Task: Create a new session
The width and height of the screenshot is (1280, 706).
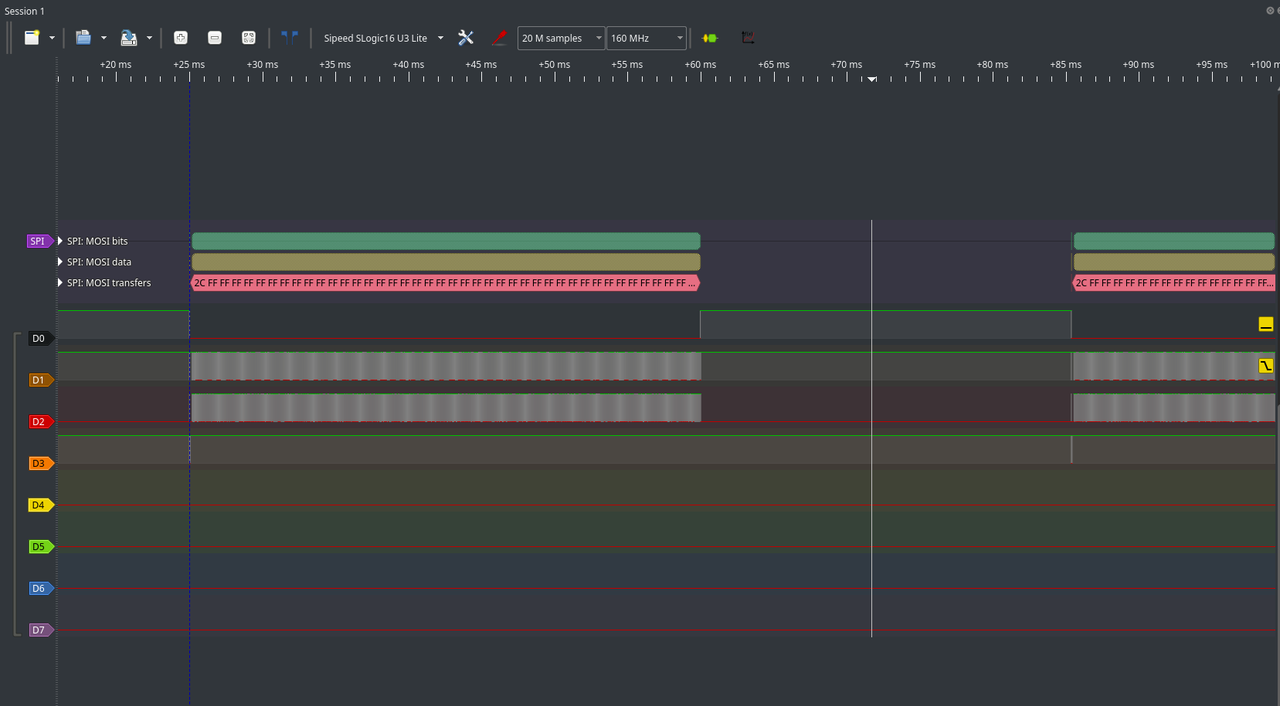Action: 32,38
